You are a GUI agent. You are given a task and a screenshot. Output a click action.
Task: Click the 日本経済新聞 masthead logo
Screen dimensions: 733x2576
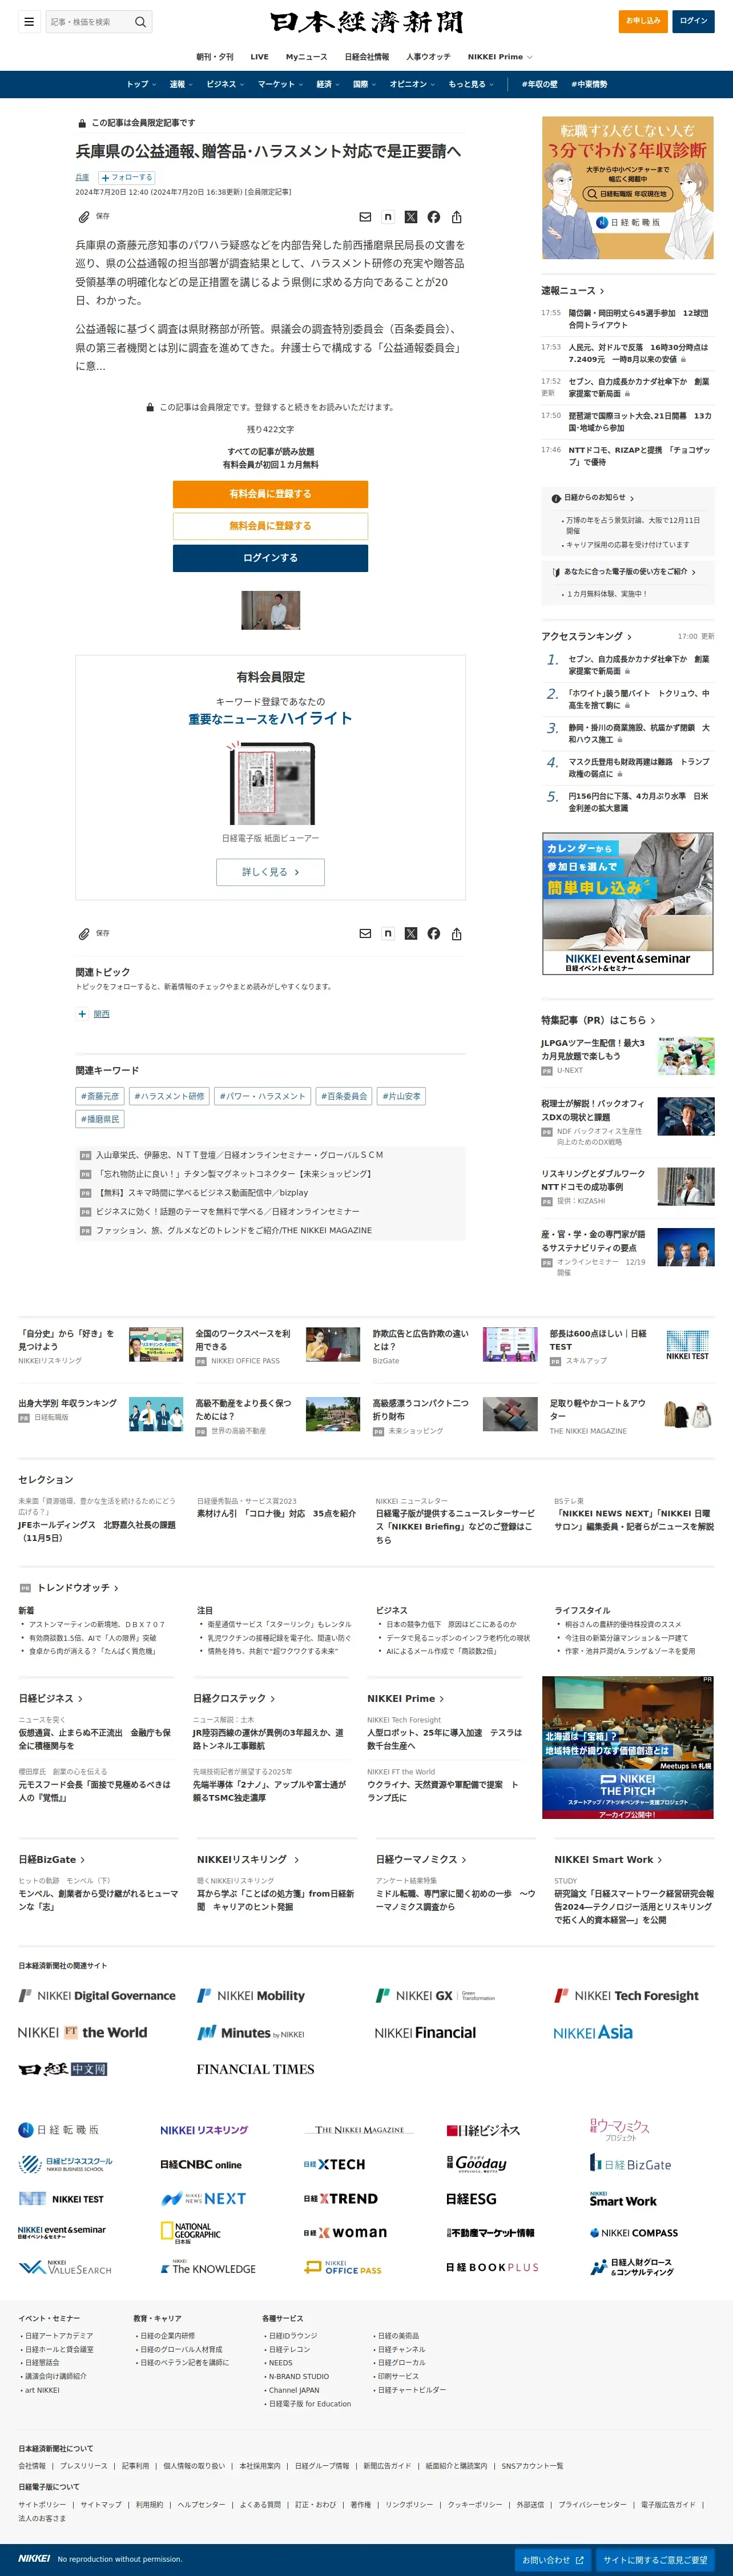pos(366,23)
